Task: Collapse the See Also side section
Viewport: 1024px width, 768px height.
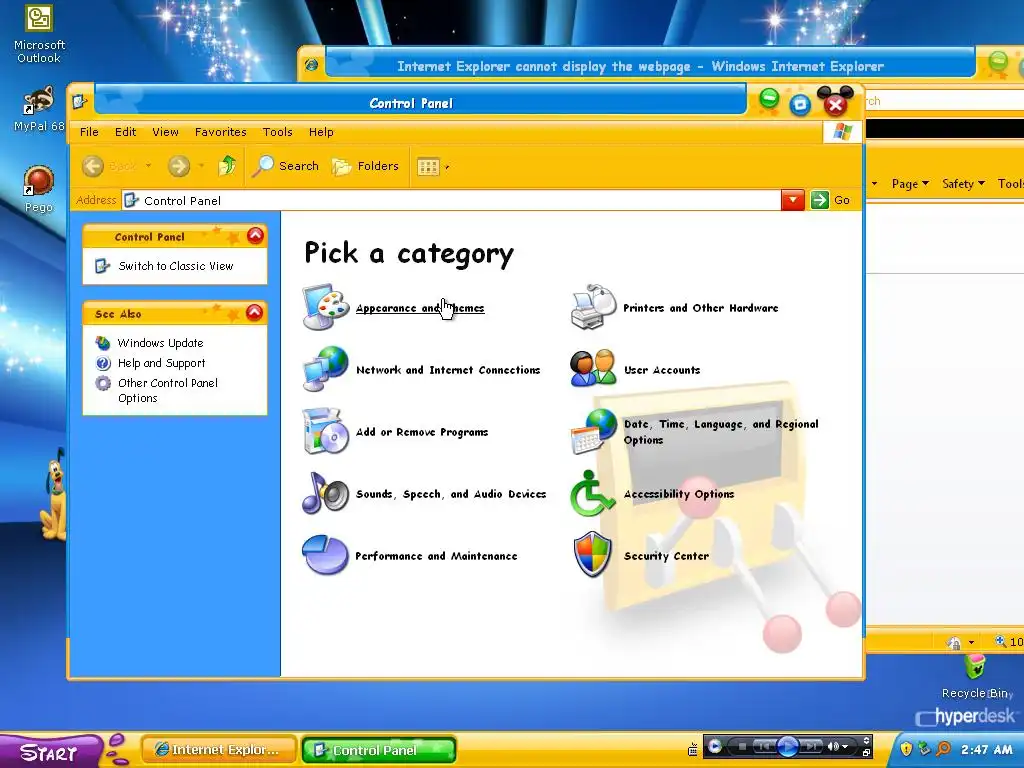Action: click(x=255, y=313)
